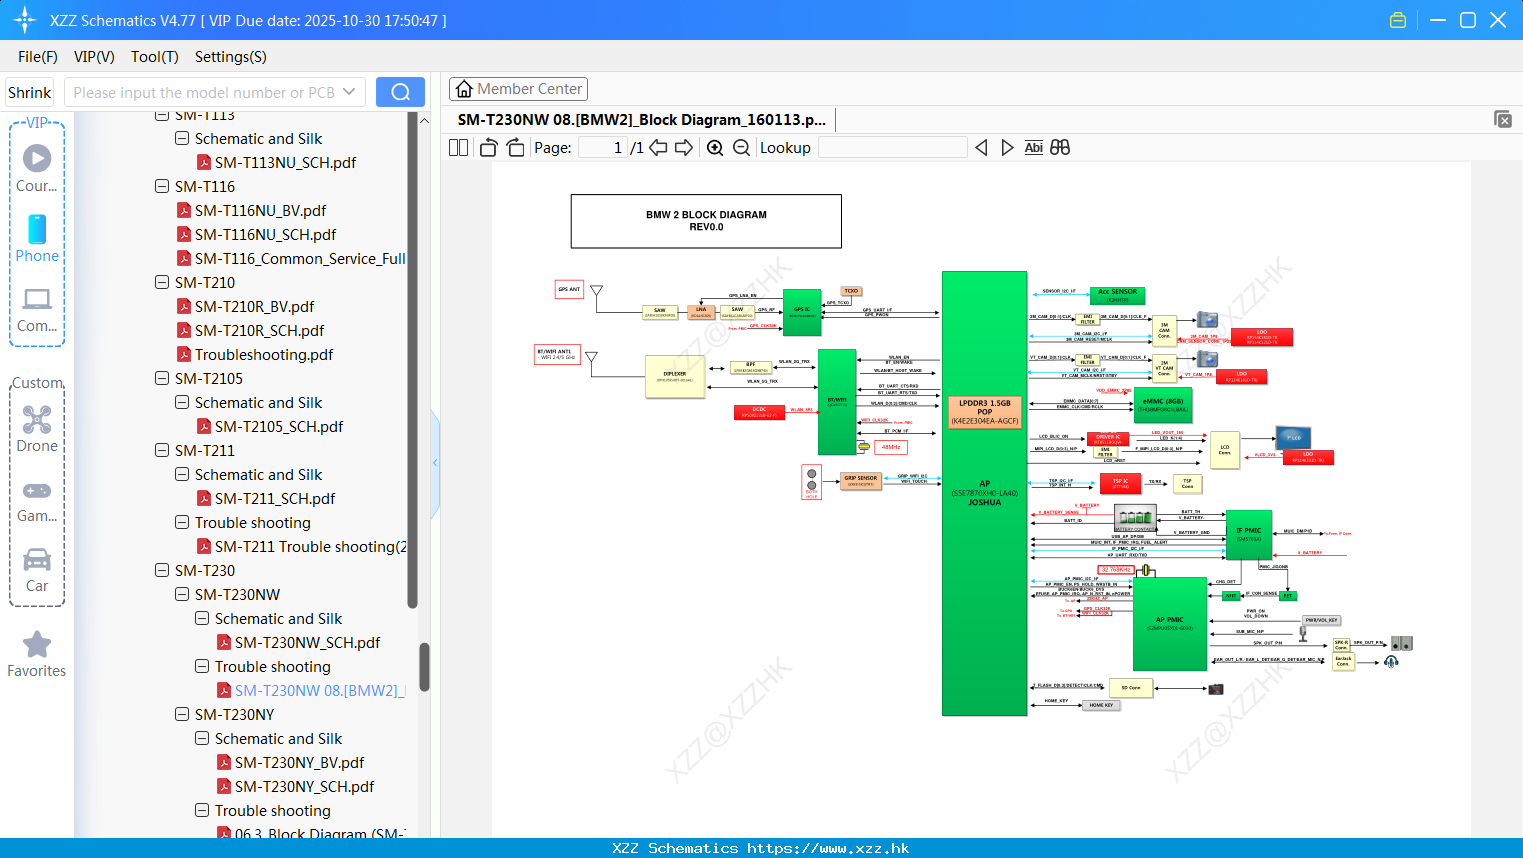Screen dimensions: 1523x858
Task: Open the Settings(S) menu
Action: 231,57
